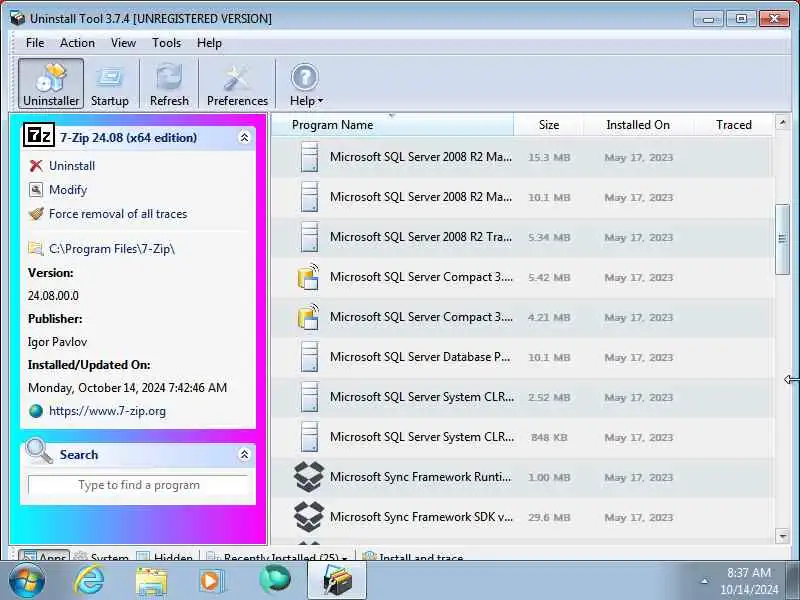The height and width of the screenshot is (600, 800).
Task: Click the broom Force removal icon
Action: click(x=36, y=214)
